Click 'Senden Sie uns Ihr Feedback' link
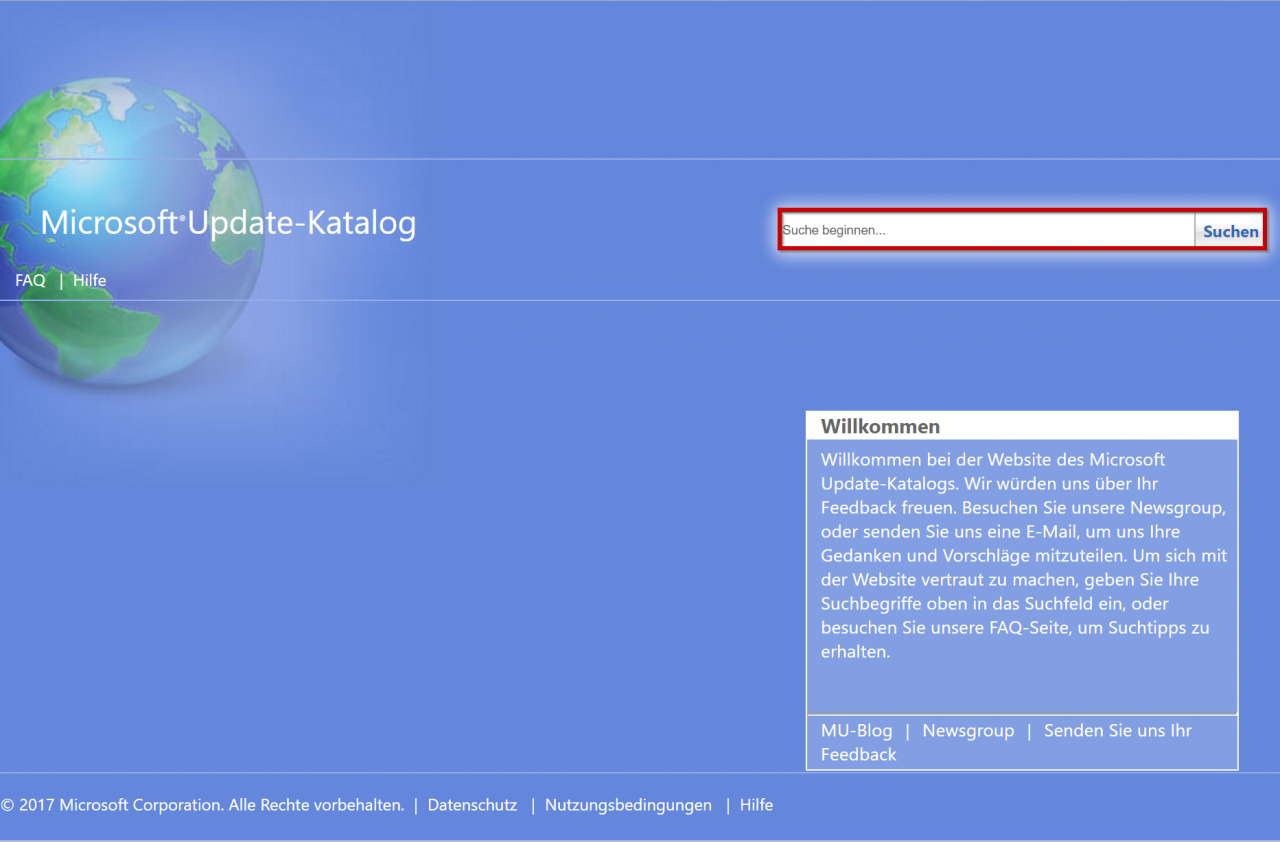Screen dimensions: 1280x842 click(1006, 743)
